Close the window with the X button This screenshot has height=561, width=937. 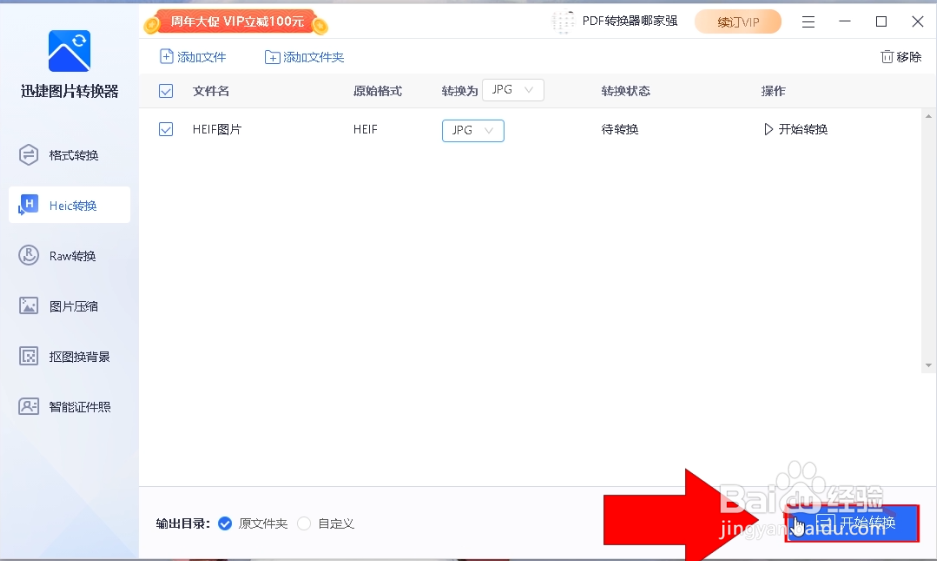(917, 22)
